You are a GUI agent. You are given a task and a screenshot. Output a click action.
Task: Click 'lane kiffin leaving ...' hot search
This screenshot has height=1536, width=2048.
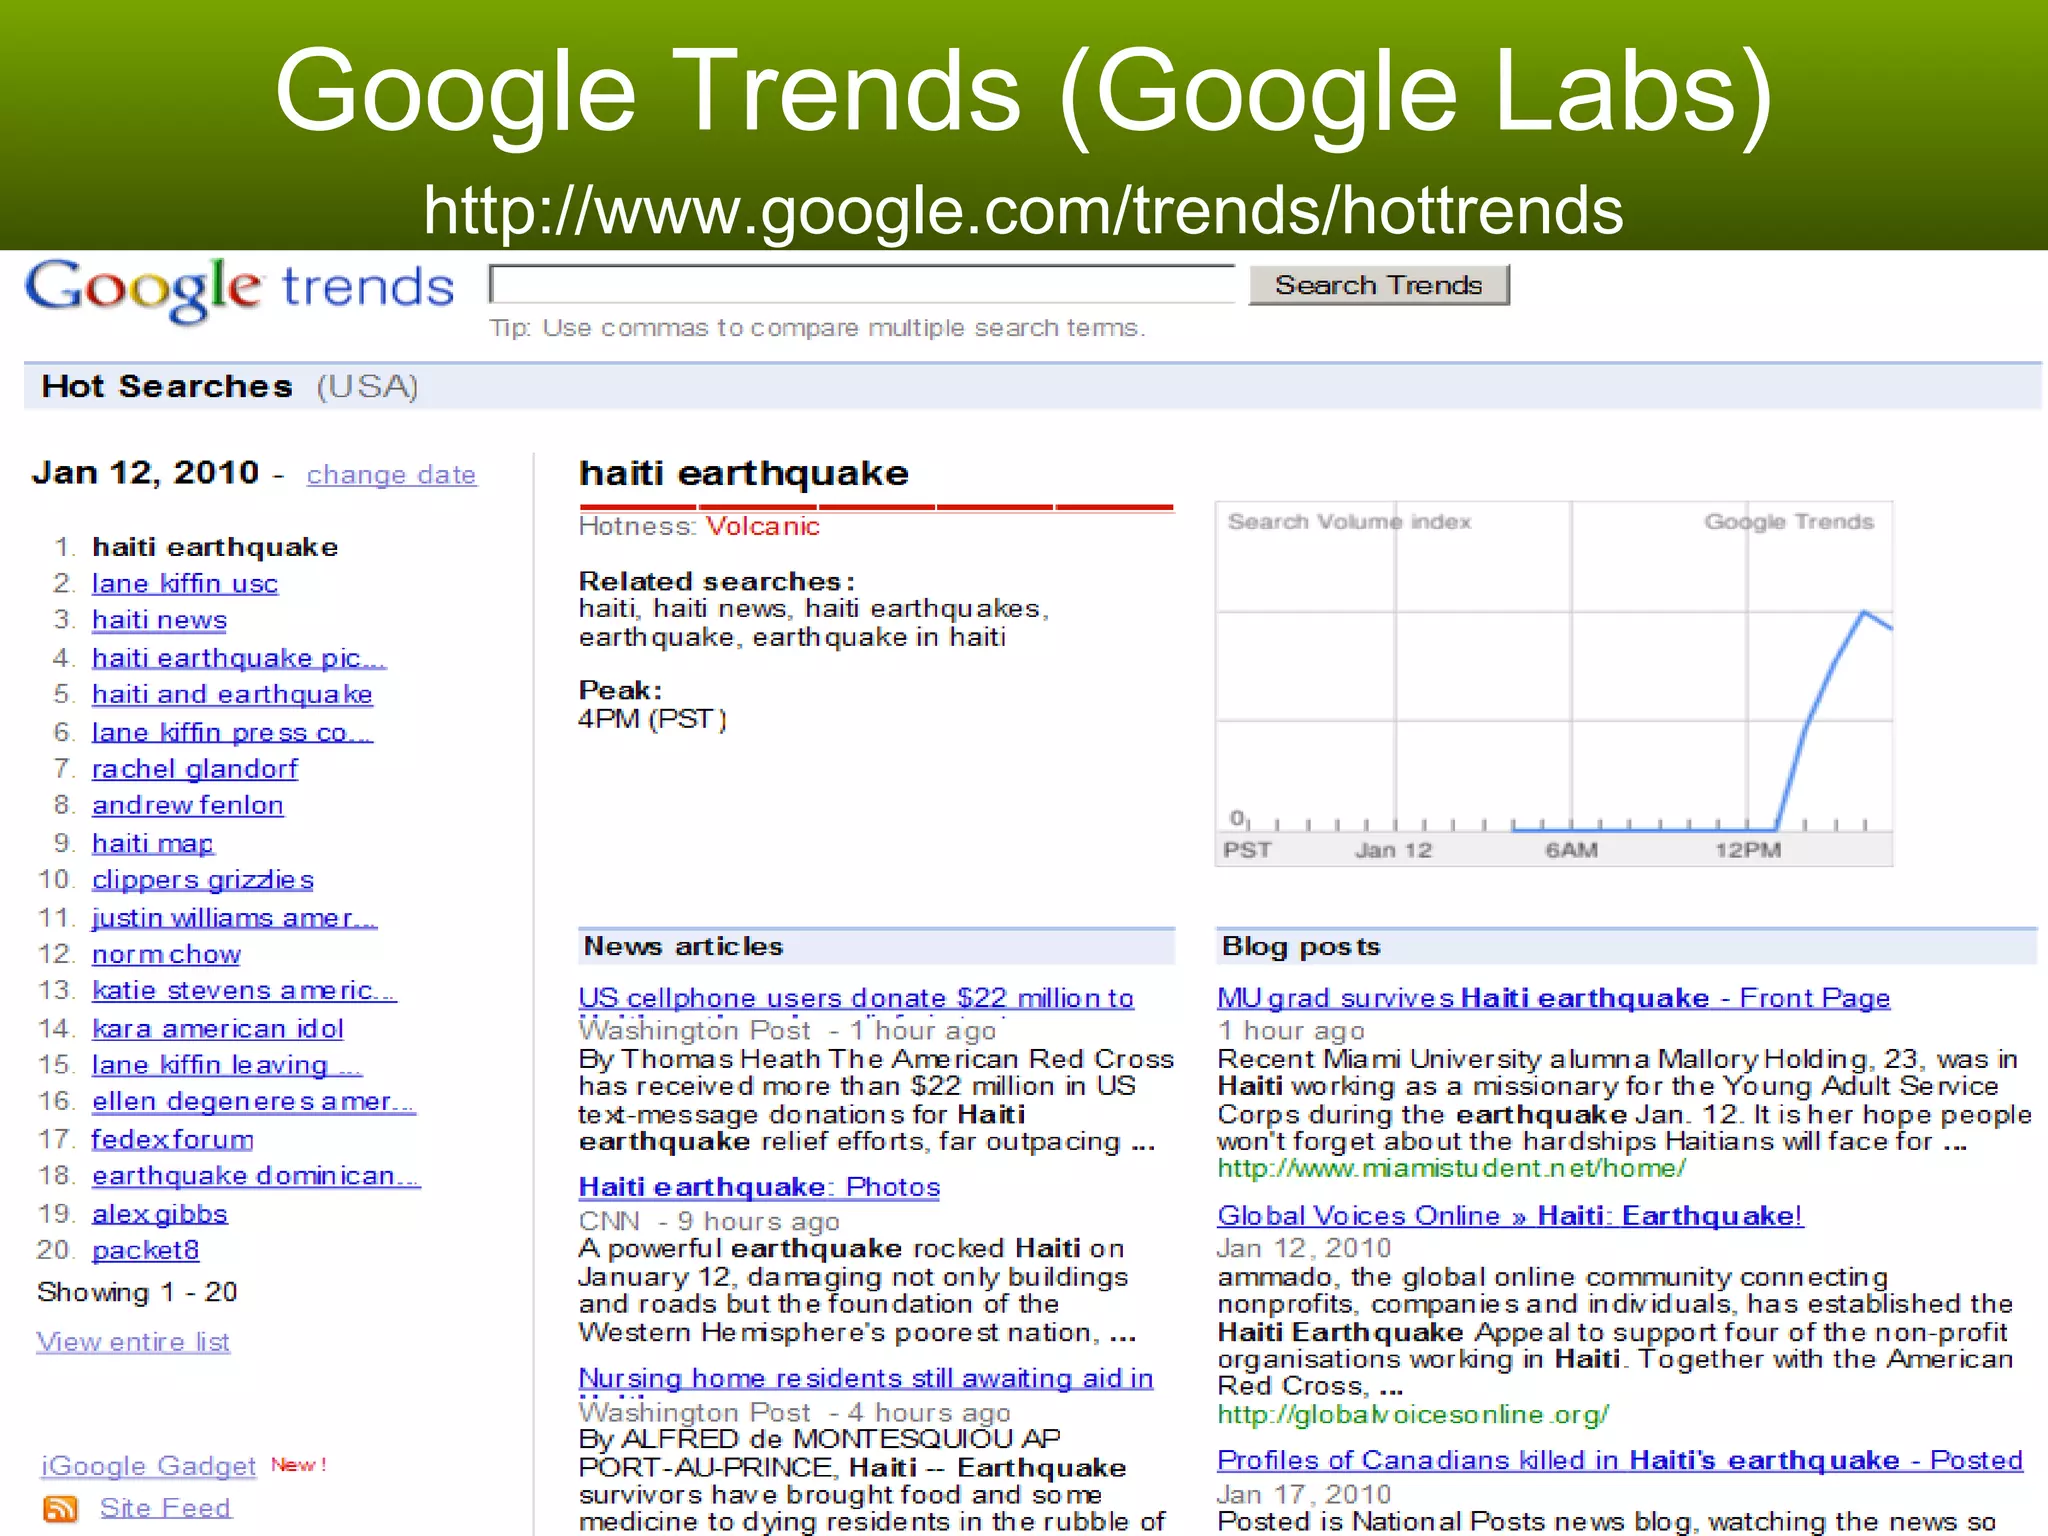227,1065
